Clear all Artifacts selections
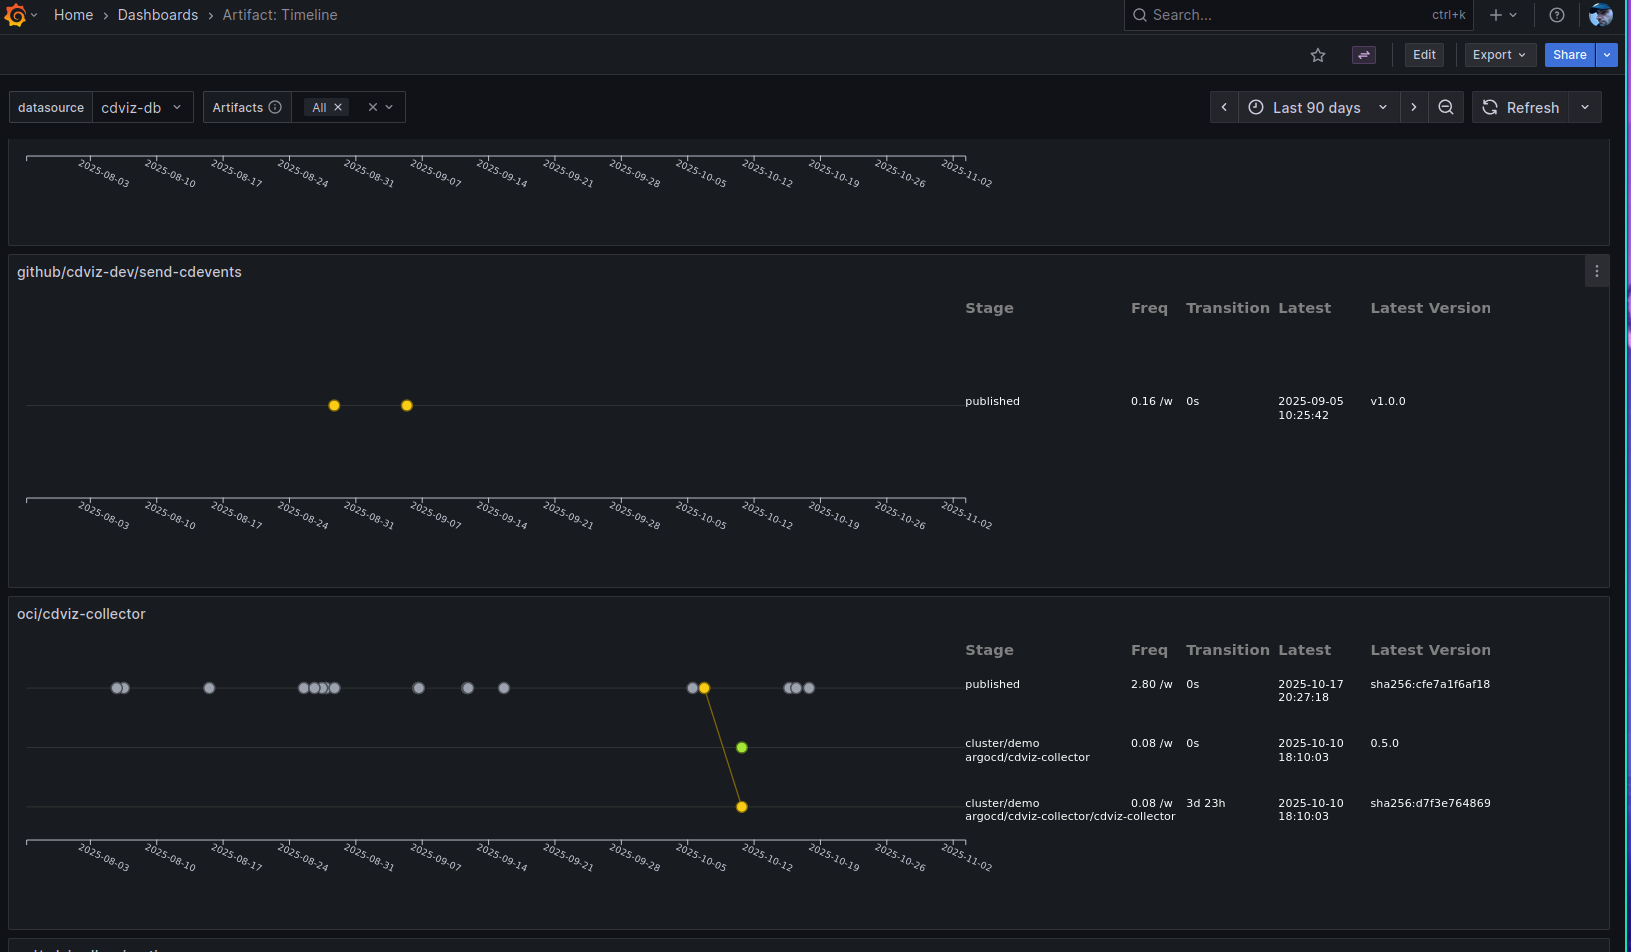Viewport: 1631px width, 952px height. [x=373, y=107]
